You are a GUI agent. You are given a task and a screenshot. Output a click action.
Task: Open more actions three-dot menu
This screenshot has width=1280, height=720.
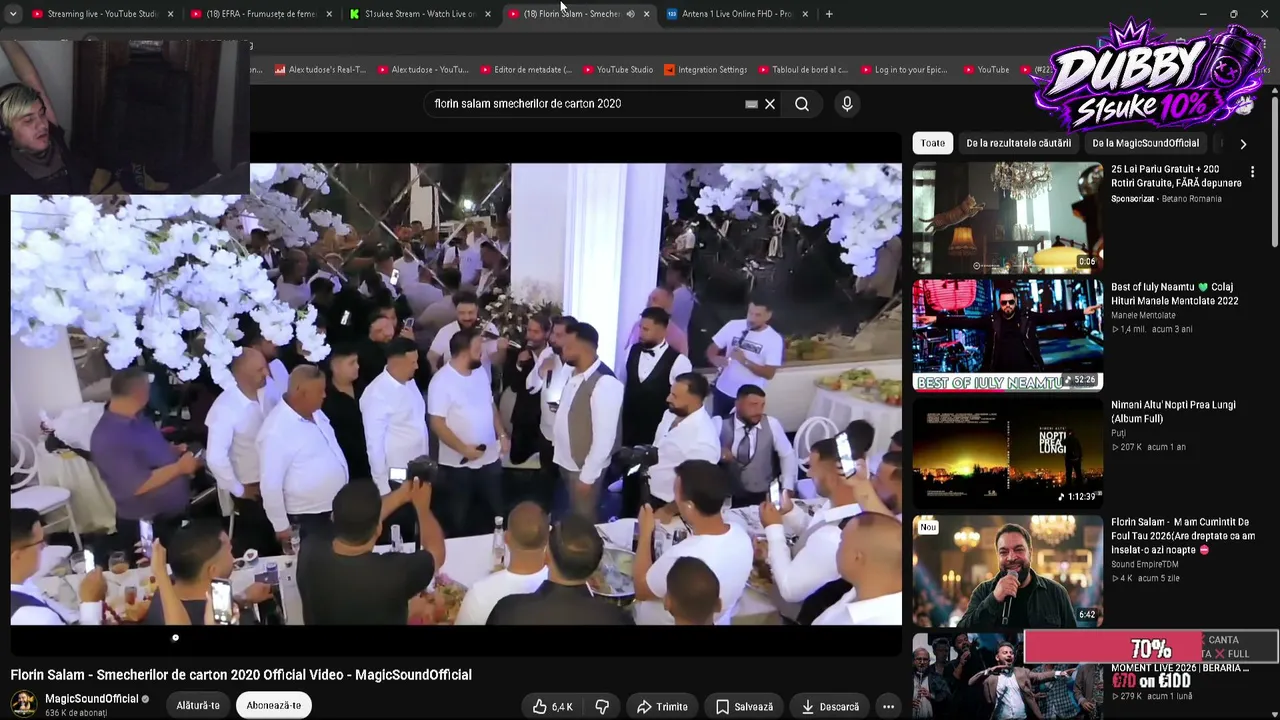888,707
